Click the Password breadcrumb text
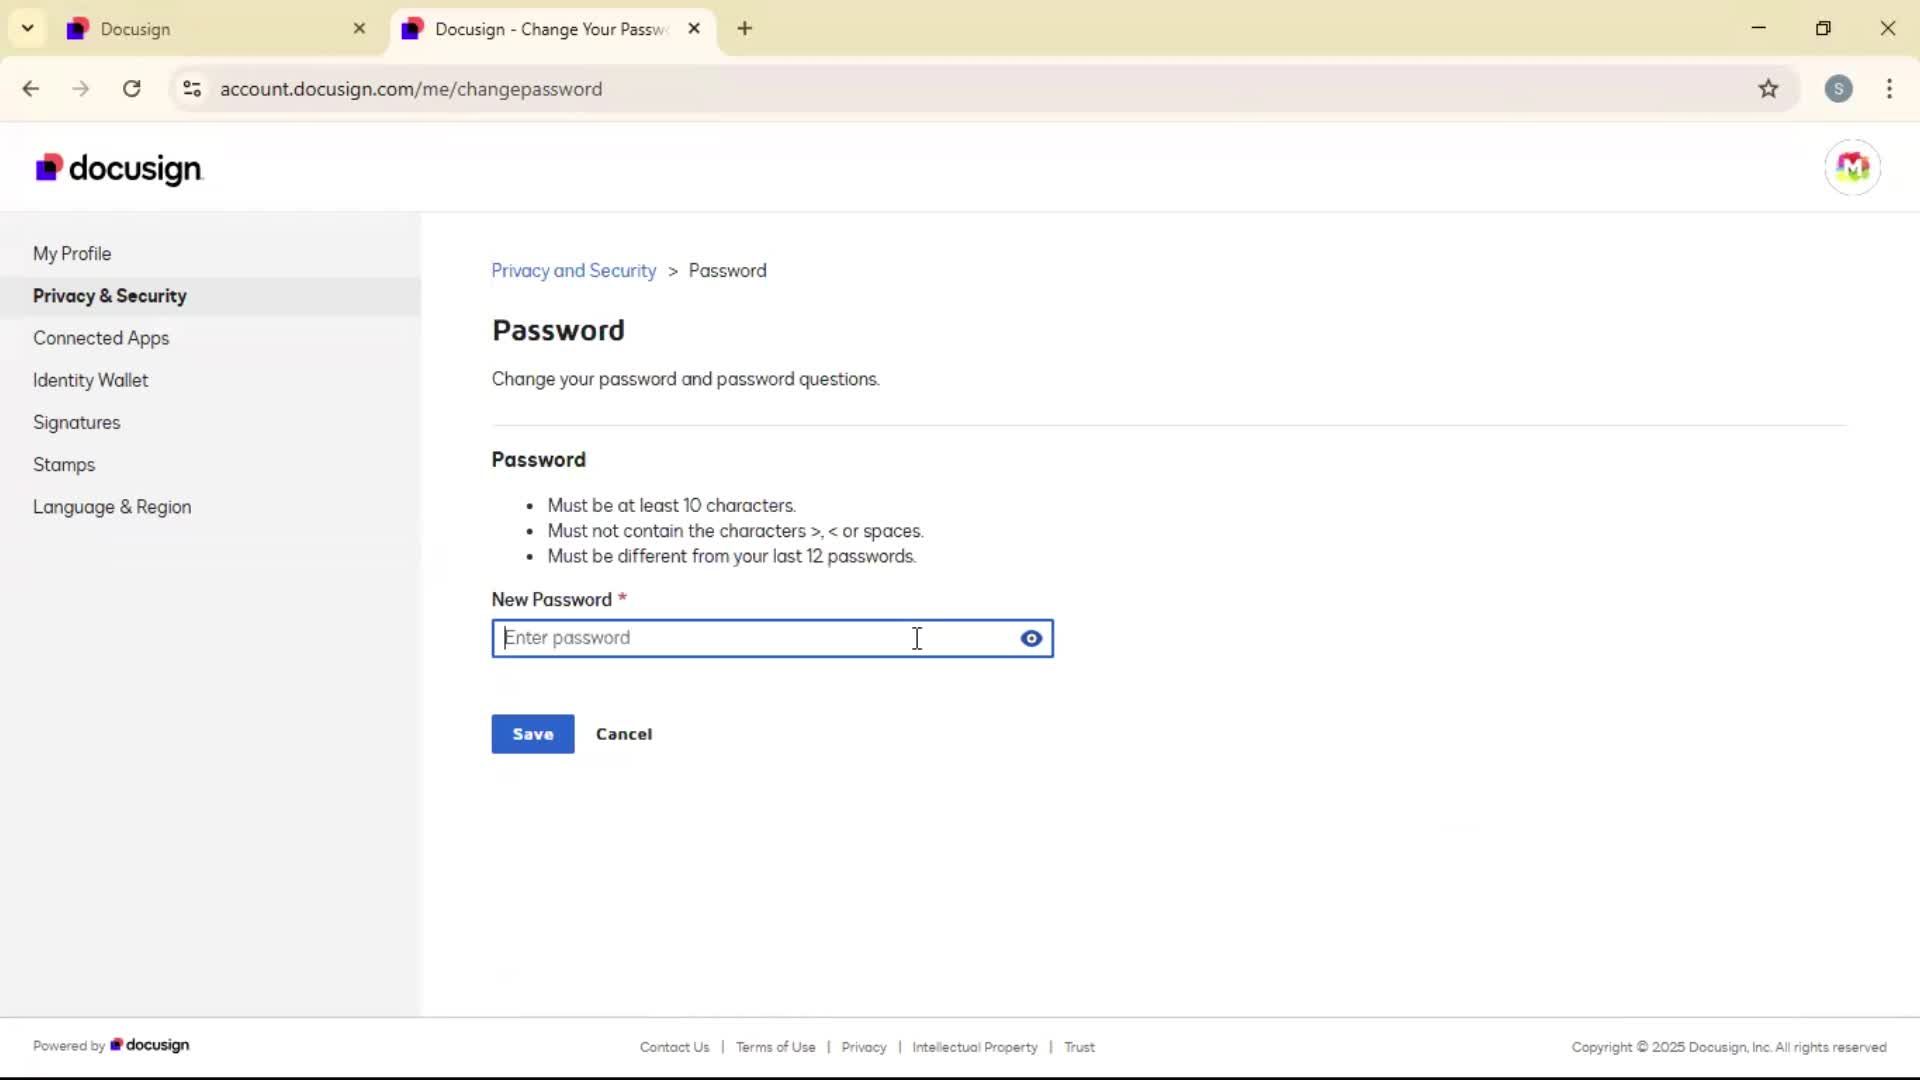Image resolution: width=1920 pixels, height=1080 pixels. click(727, 271)
